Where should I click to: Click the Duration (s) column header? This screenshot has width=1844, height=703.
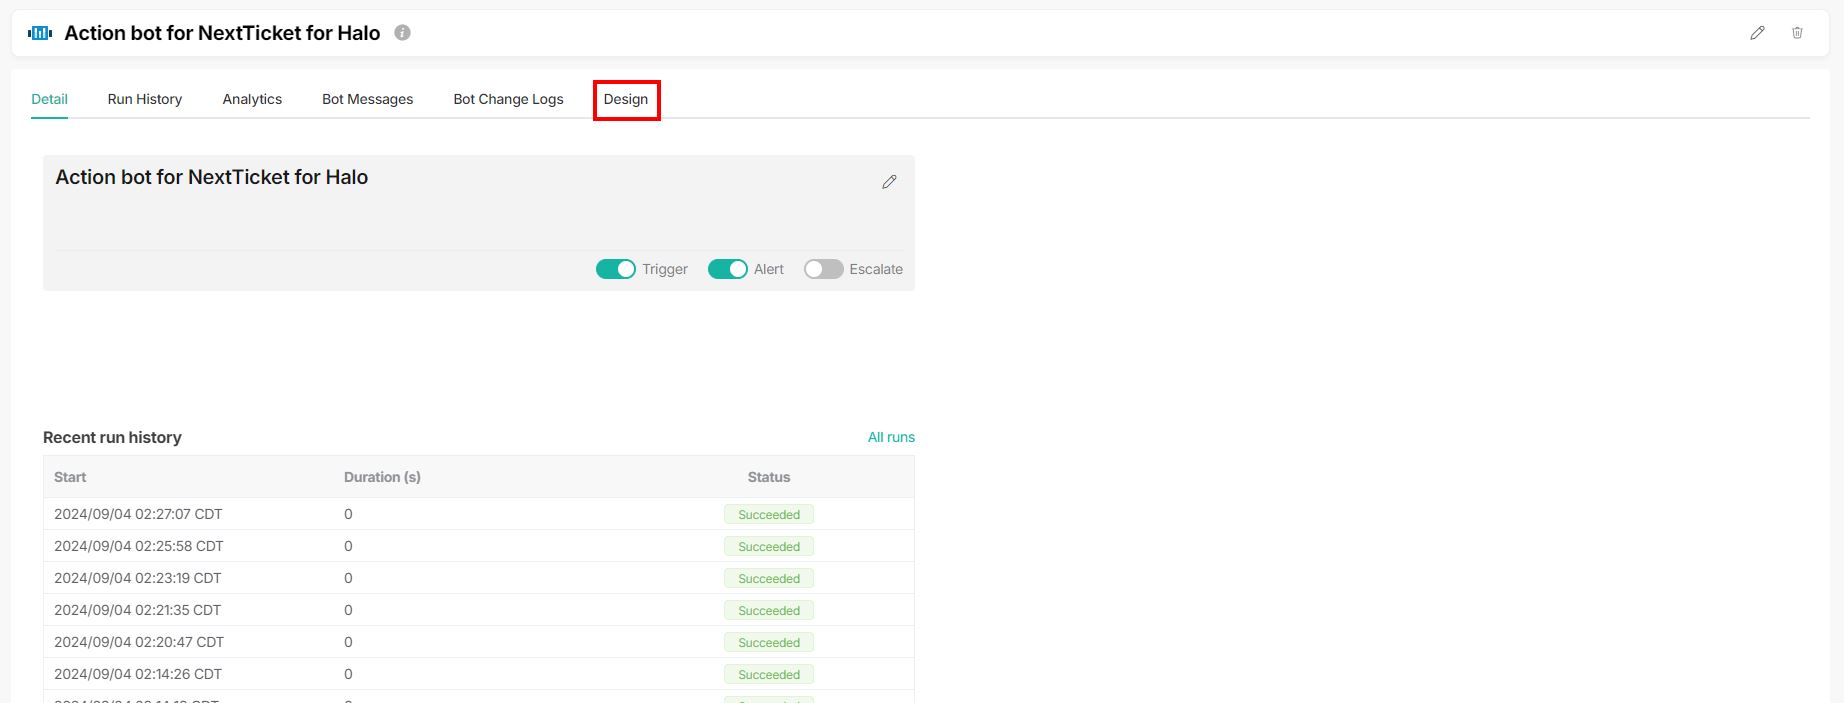point(382,477)
